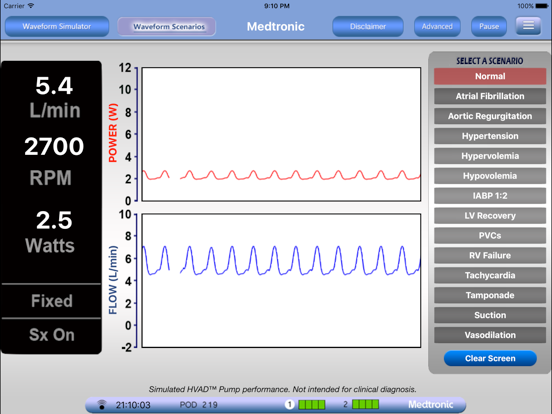The height and width of the screenshot is (414, 552).
Task: Open the Disclaimer button
Action: click(368, 26)
